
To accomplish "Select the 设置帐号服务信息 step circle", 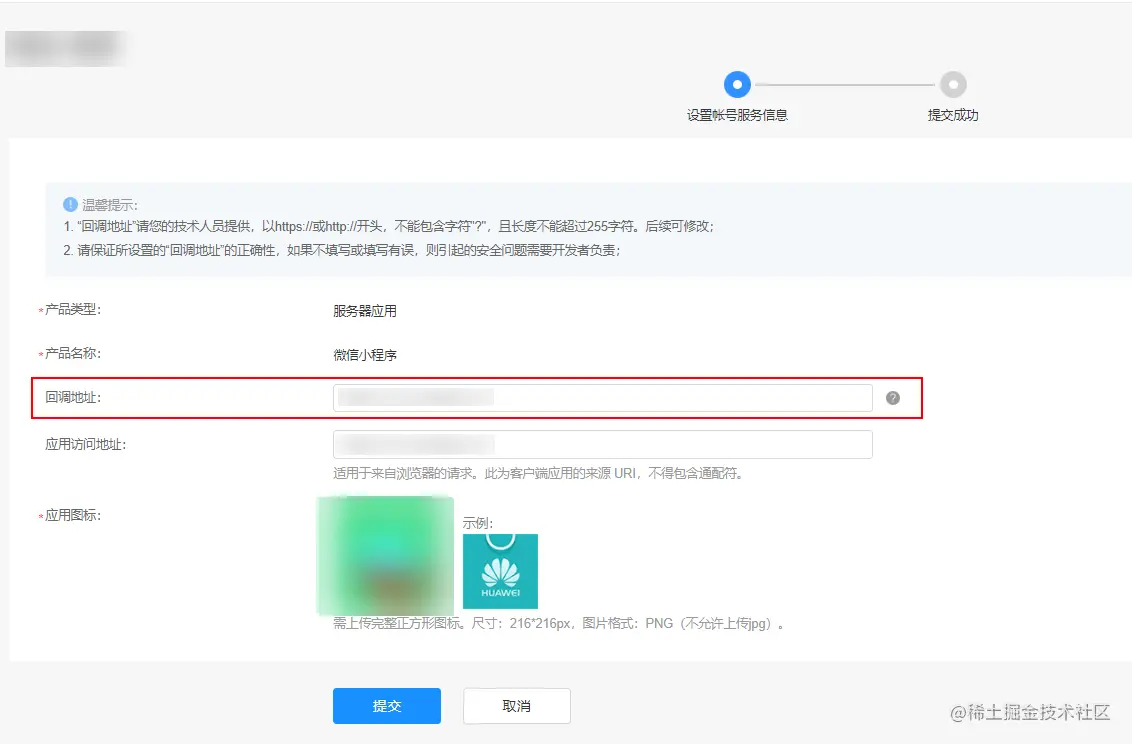I will [x=737, y=84].
